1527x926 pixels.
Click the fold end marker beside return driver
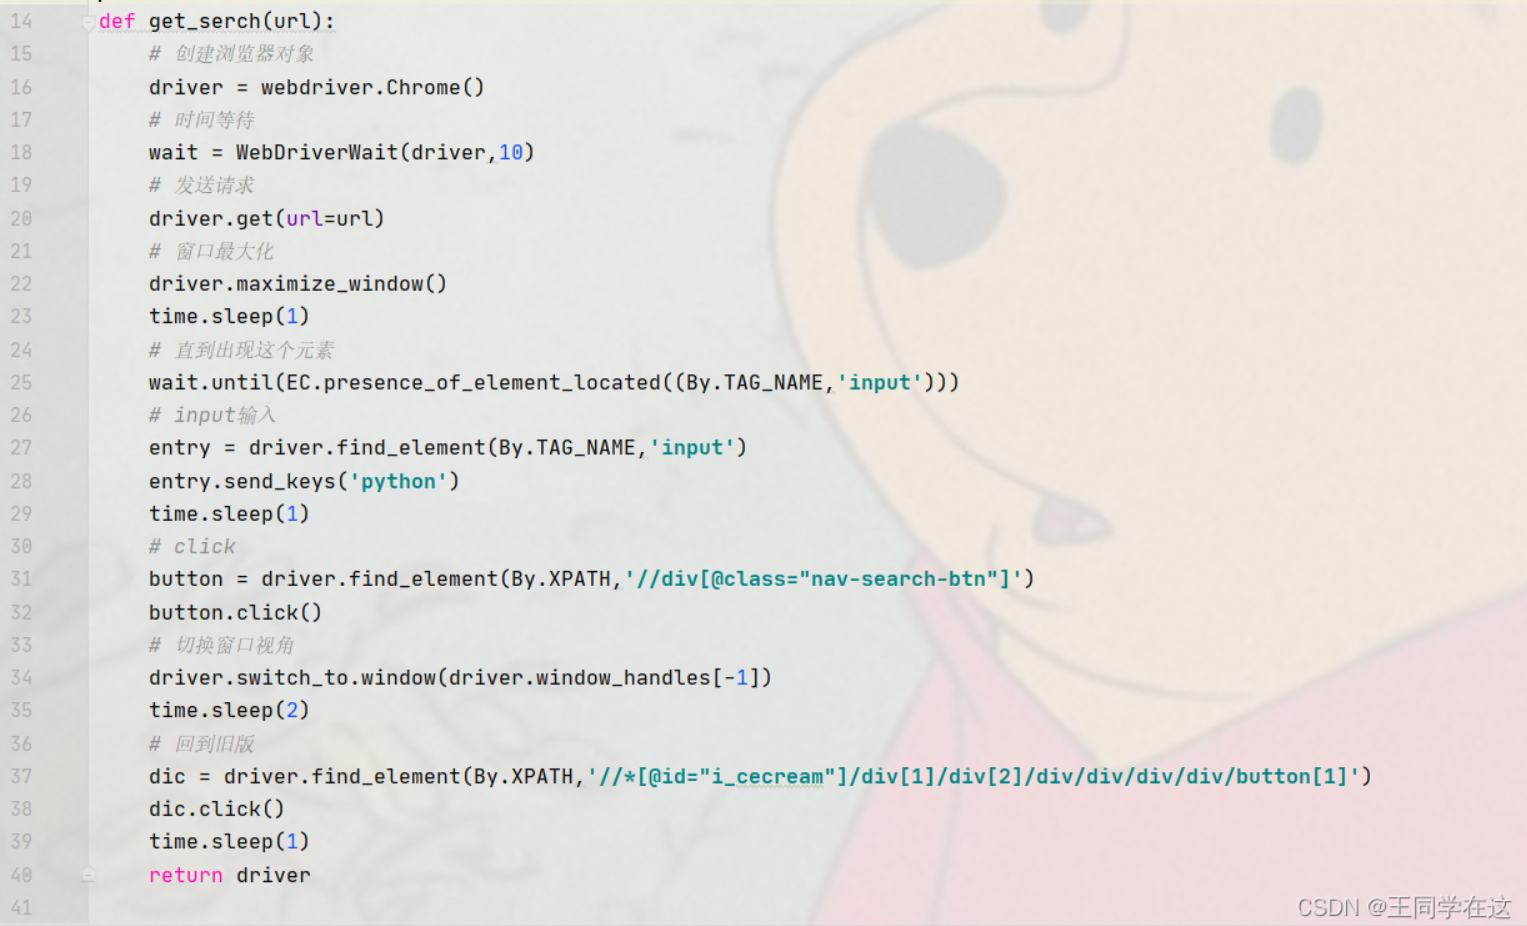[88, 874]
